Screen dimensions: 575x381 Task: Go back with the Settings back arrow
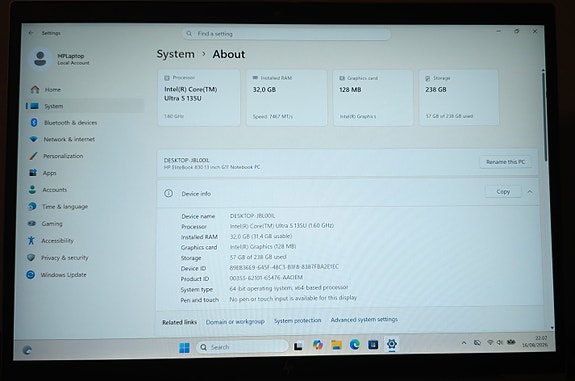pyautogui.click(x=31, y=33)
